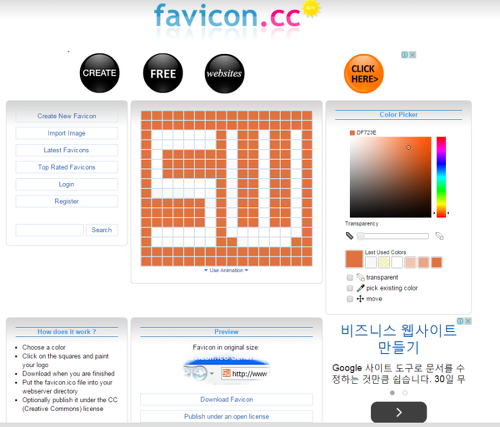Click Publish under an open license
Image resolution: width=500 pixels, height=427 pixels.
point(227,416)
